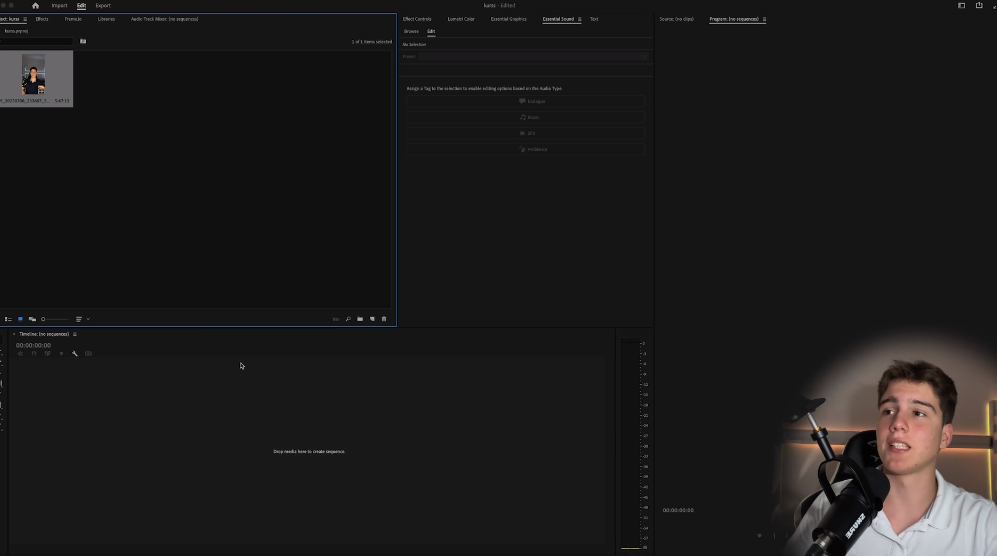Screen dimensions: 997x556
Task: Click the workspaces icon at top right
Action: pyautogui.click(x=961, y=6)
